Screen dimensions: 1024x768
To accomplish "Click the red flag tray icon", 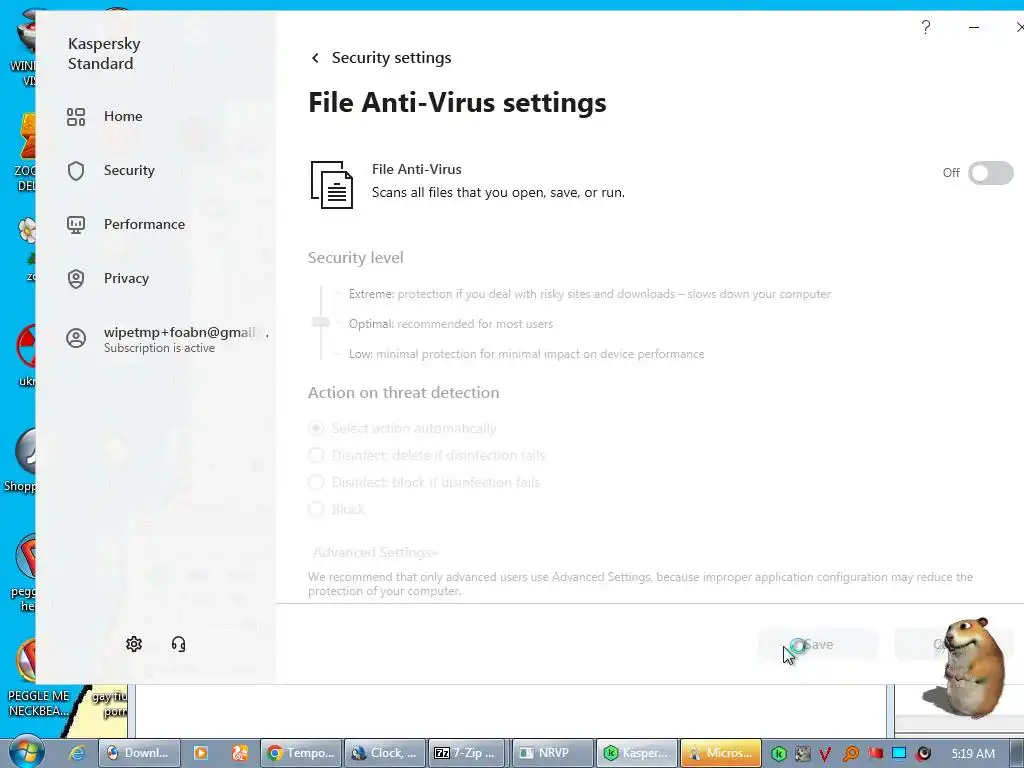I will (x=875, y=754).
